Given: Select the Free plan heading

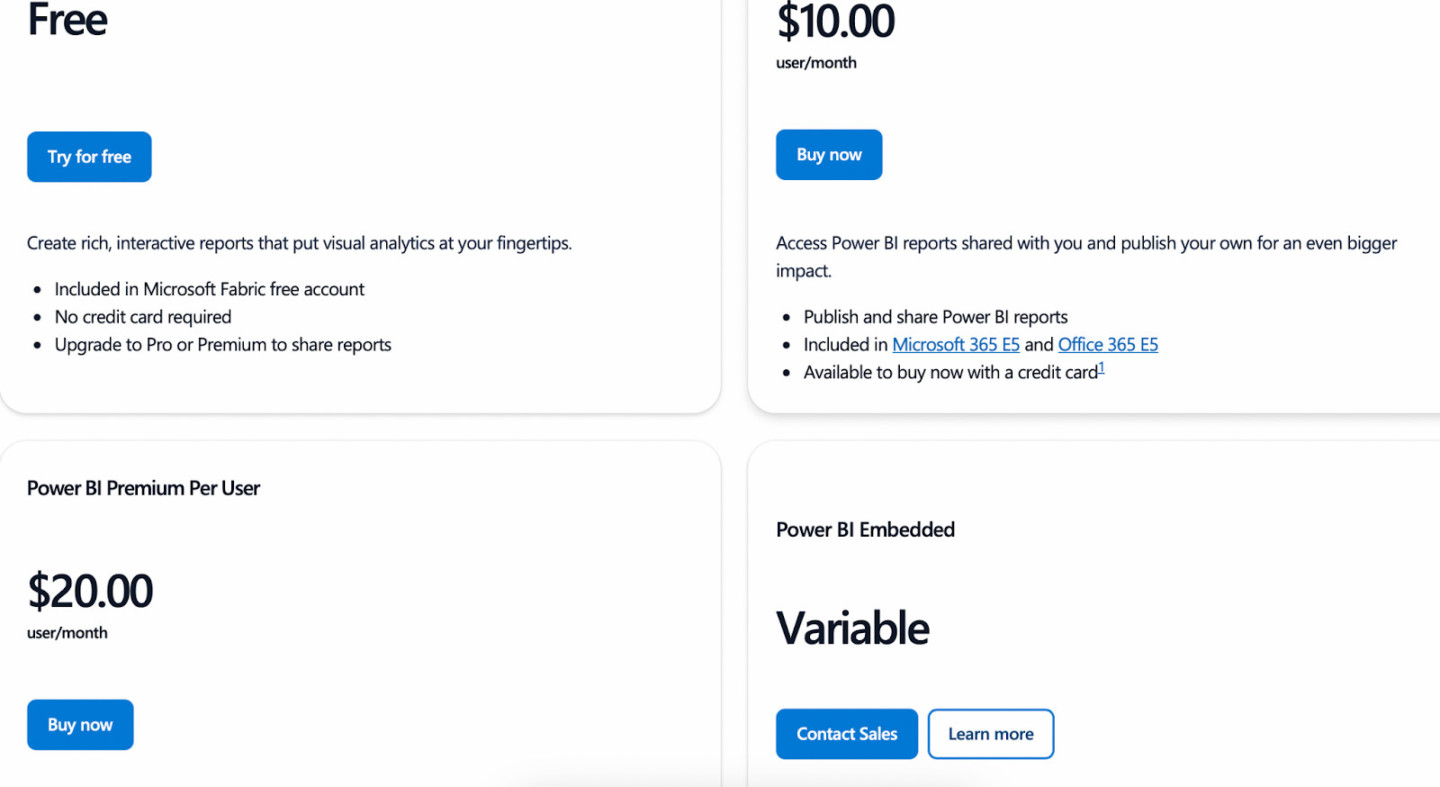Looking at the screenshot, I should tap(67, 20).
